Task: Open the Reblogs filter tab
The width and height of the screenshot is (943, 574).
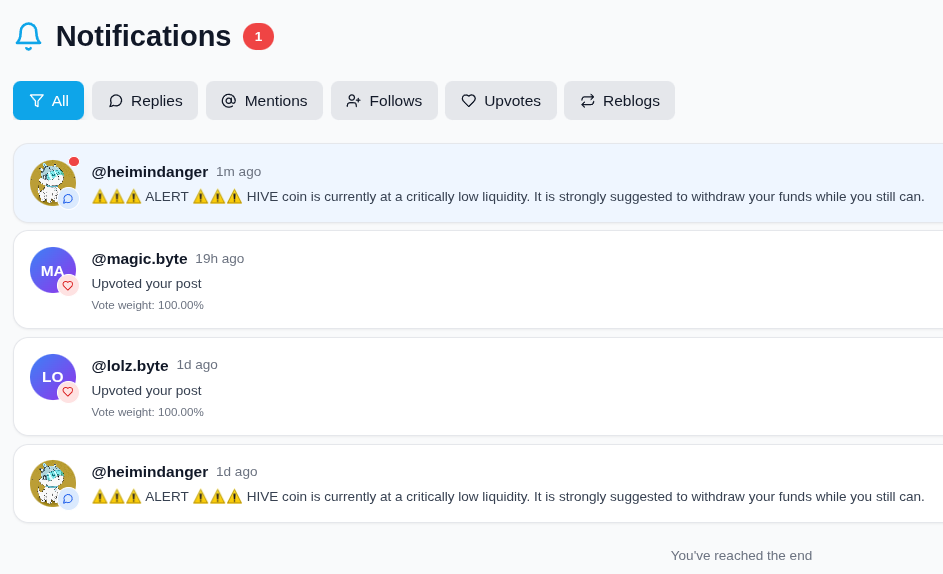Action: coord(619,101)
